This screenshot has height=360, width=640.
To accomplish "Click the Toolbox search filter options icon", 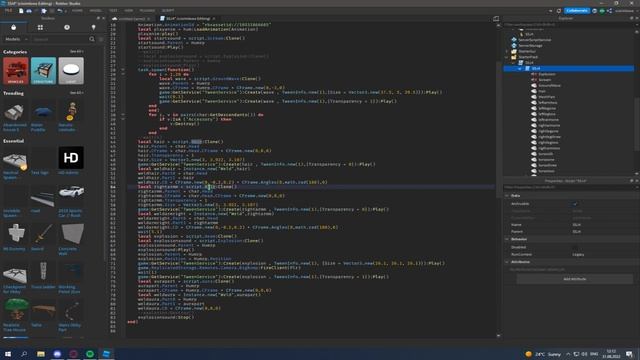I will pos(101,39).
